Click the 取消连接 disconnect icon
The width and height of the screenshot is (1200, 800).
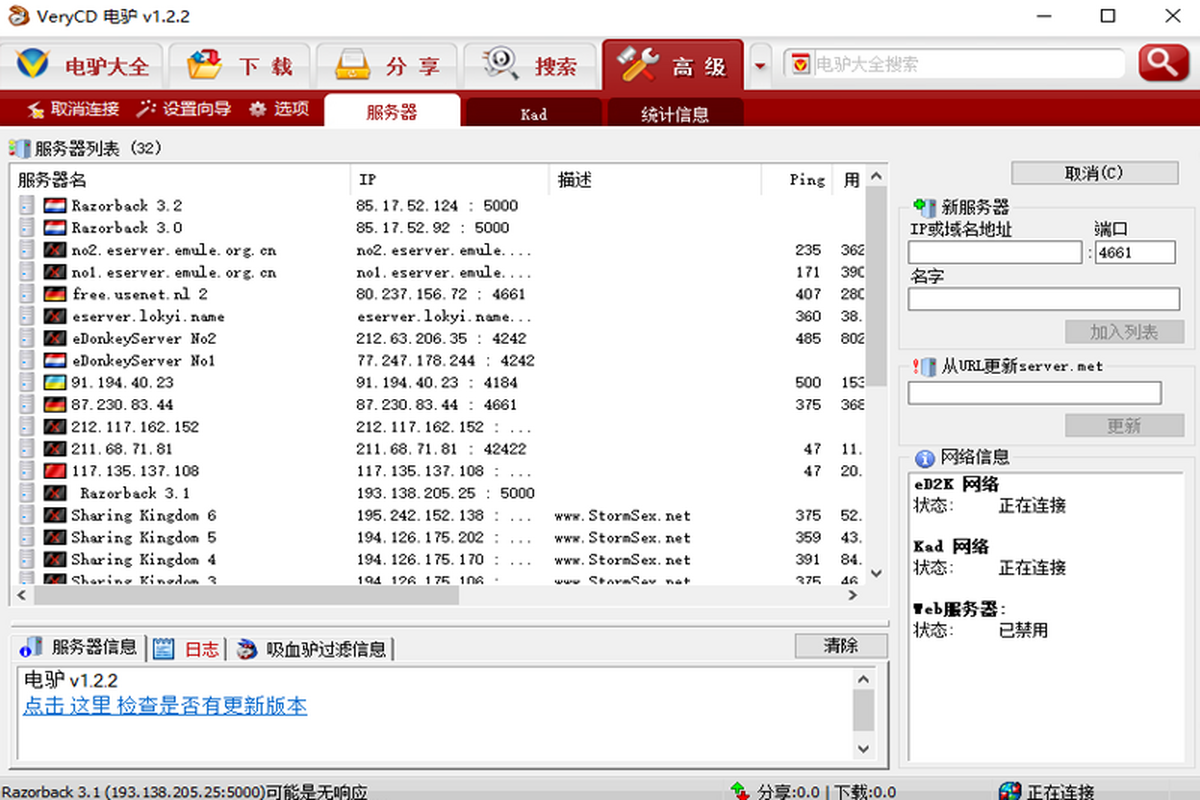pyautogui.click(x=36, y=109)
